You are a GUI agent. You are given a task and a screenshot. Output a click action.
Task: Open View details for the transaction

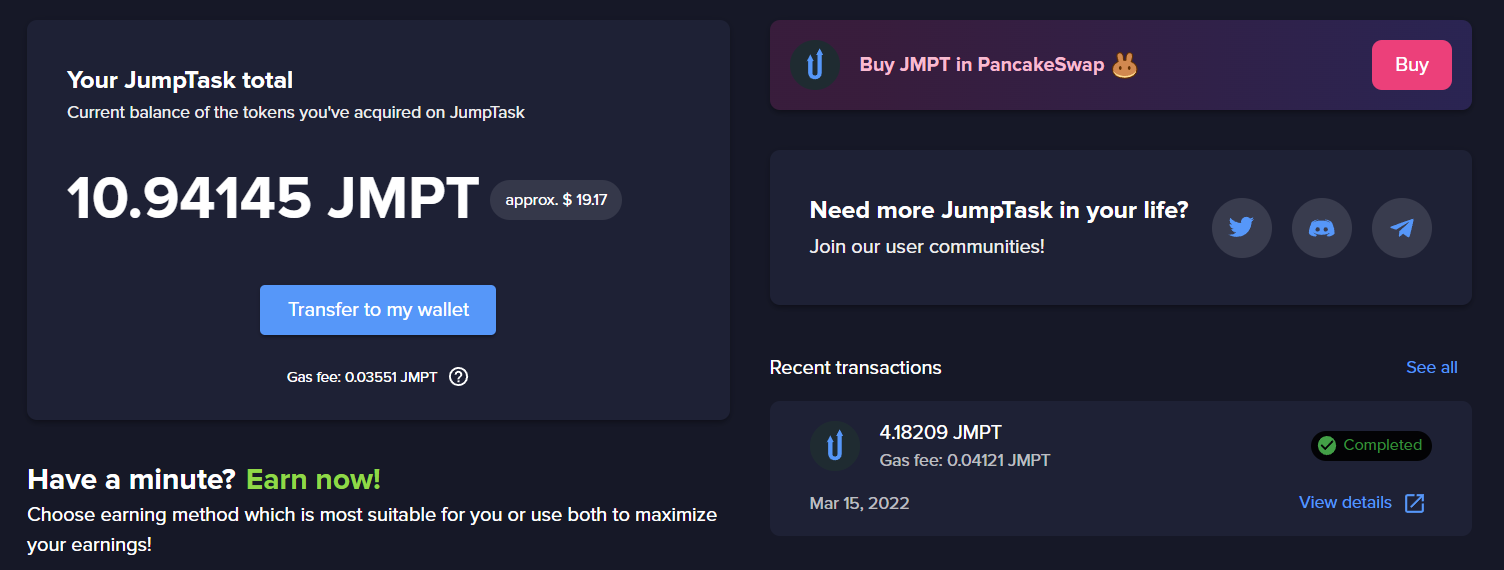coord(1345,502)
